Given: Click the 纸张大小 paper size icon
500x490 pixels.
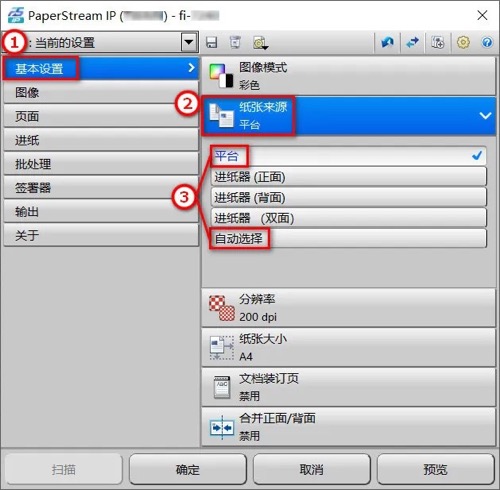Looking at the screenshot, I should tap(222, 348).
